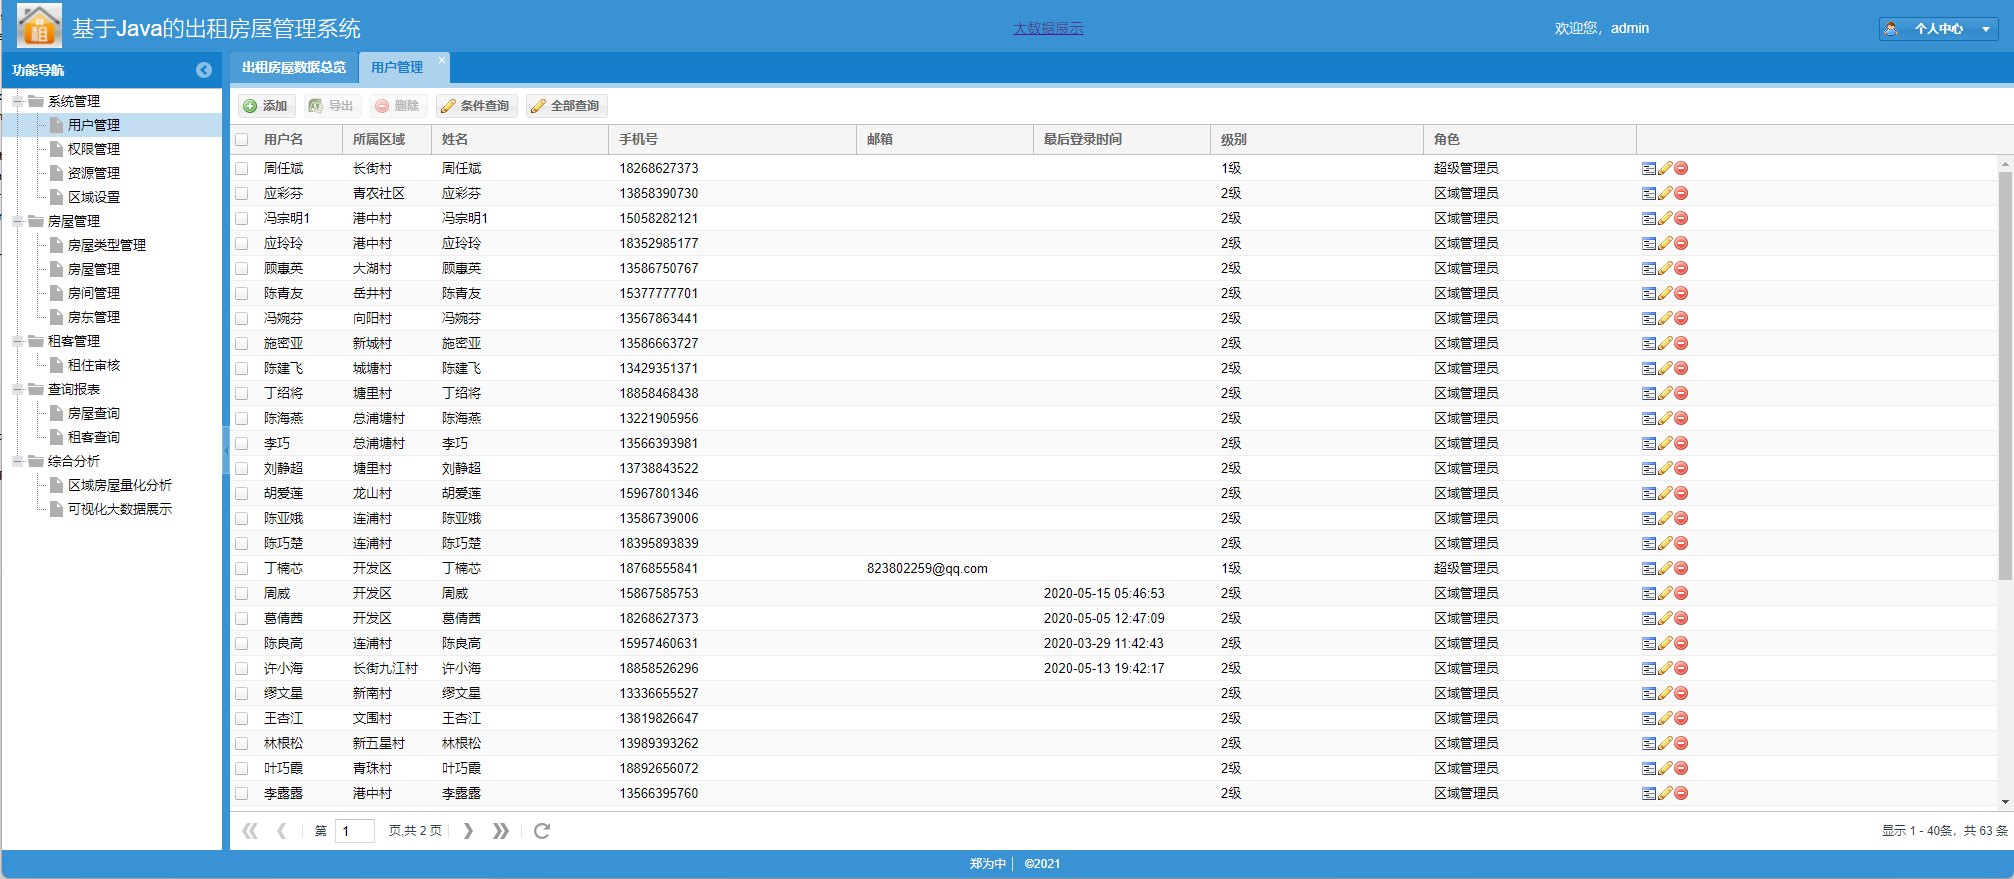
Task: Click the 手机号 column header
Action: (732, 140)
